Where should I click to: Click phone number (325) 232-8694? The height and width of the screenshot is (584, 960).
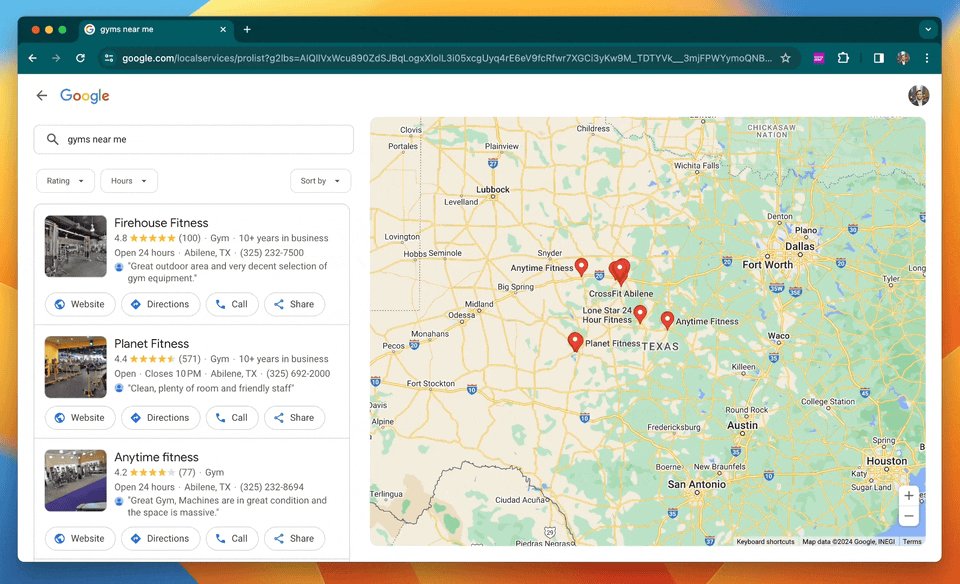[271, 487]
